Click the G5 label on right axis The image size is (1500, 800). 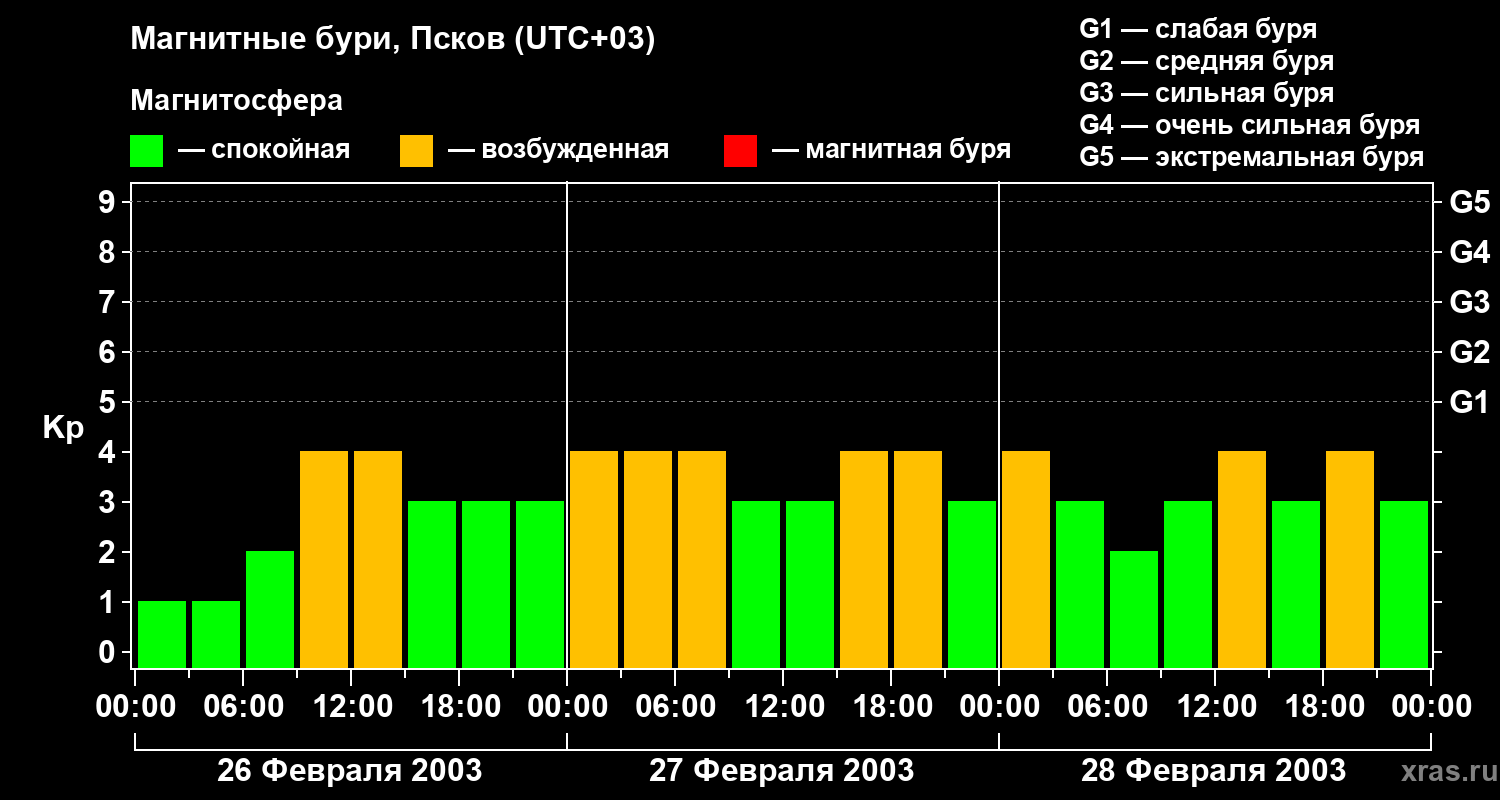point(1469,203)
